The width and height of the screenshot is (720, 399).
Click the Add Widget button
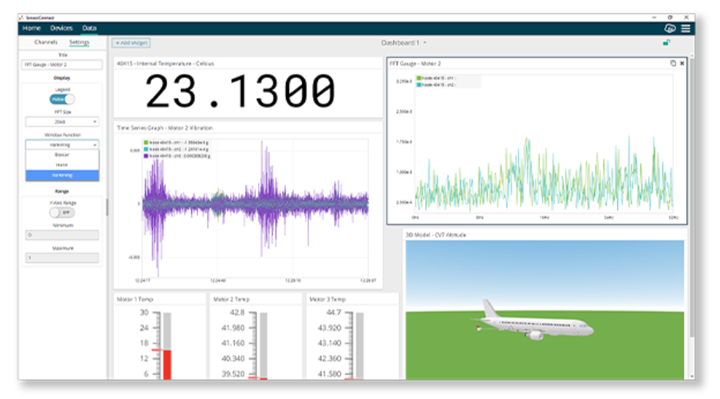point(131,43)
